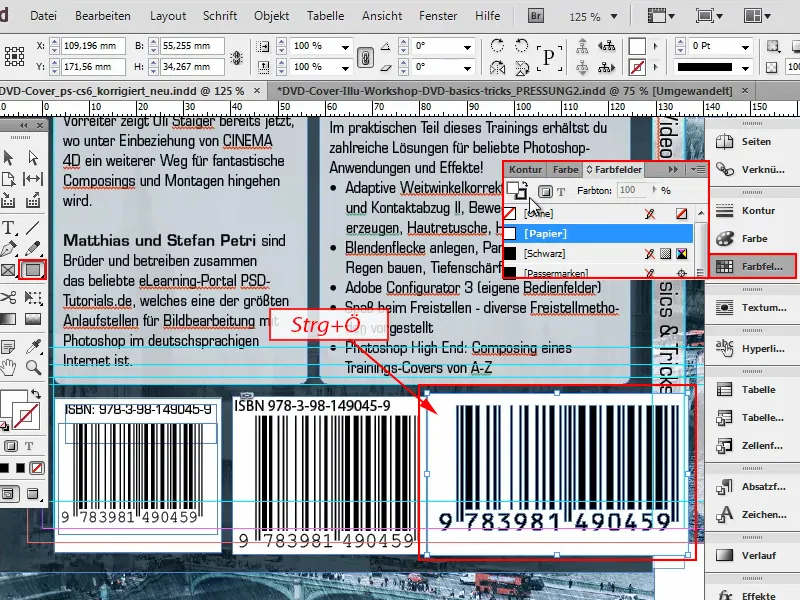The width and height of the screenshot is (800, 600).
Task: Select the Rectangle tool in the toolbox
Action: point(33,269)
